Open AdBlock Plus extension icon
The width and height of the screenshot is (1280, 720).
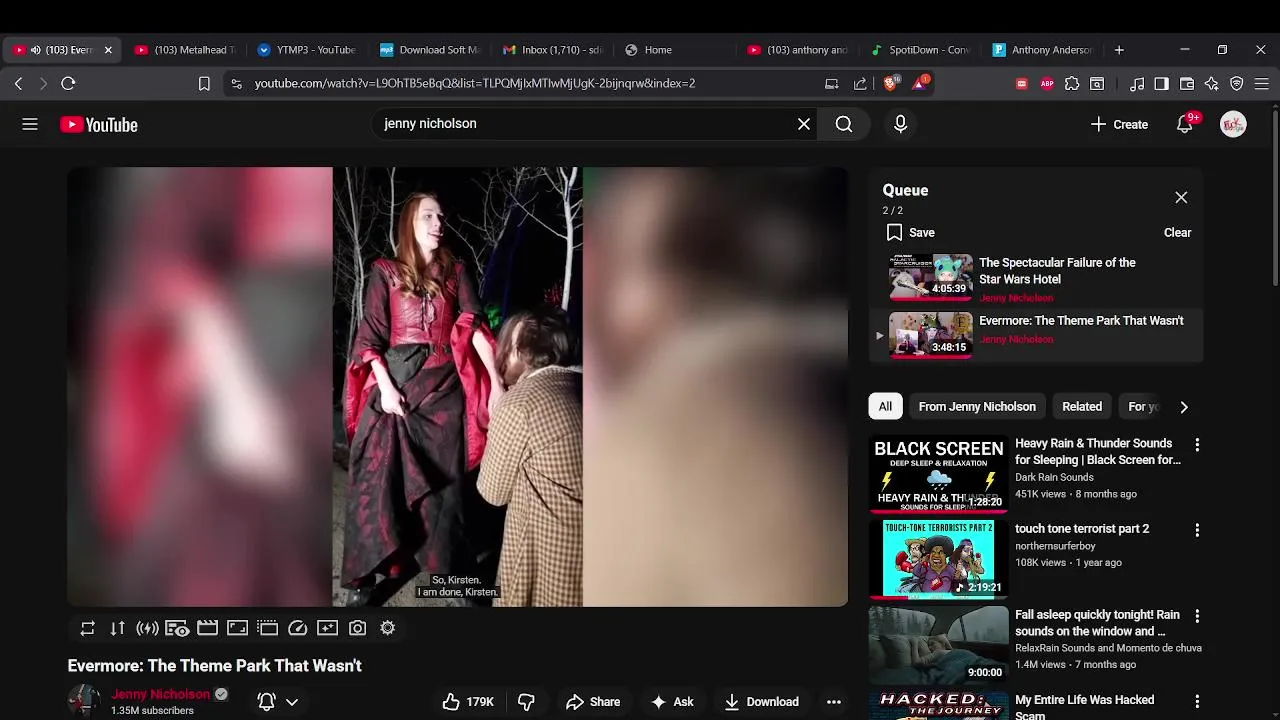click(1047, 84)
